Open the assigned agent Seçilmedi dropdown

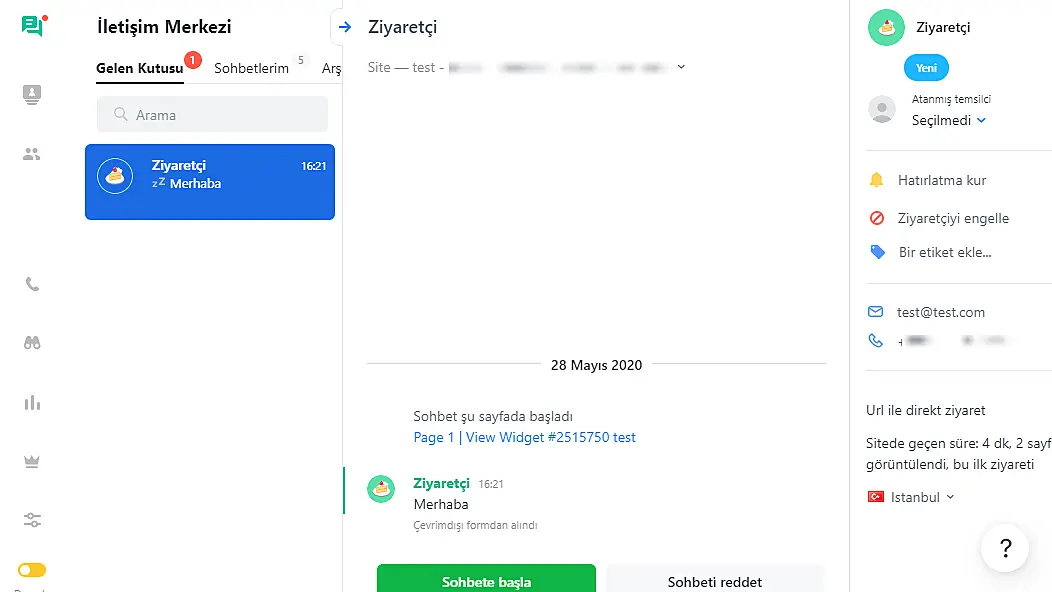tap(949, 120)
